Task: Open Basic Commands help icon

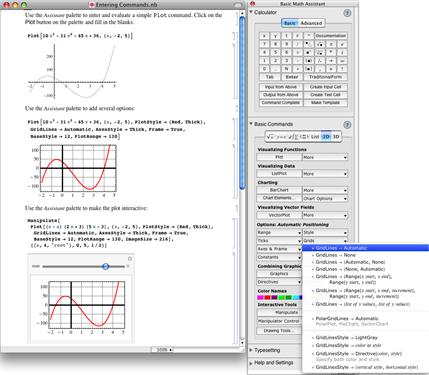Action: tap(347, 125)
